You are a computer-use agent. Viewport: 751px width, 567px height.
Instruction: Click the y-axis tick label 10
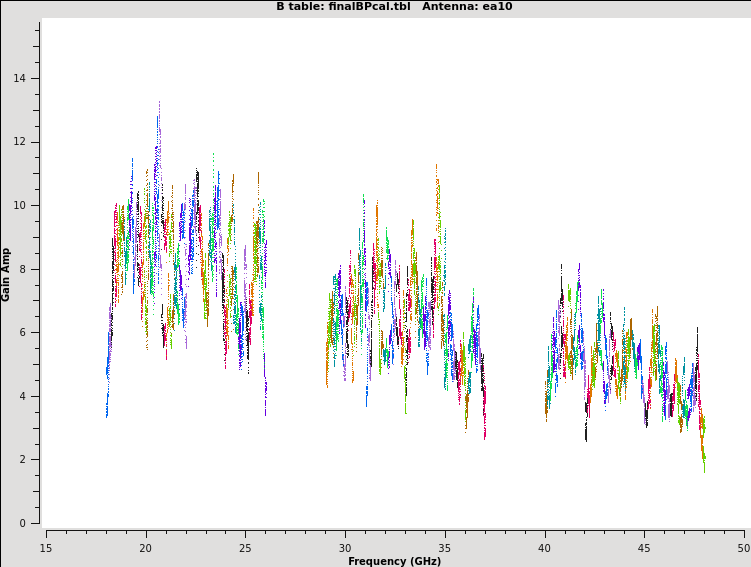(x=21, y=206)
